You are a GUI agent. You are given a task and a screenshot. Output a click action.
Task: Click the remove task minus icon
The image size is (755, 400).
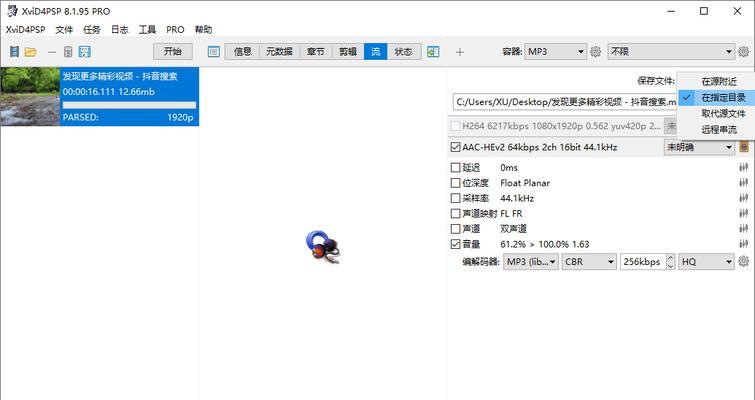coord(52,52)
